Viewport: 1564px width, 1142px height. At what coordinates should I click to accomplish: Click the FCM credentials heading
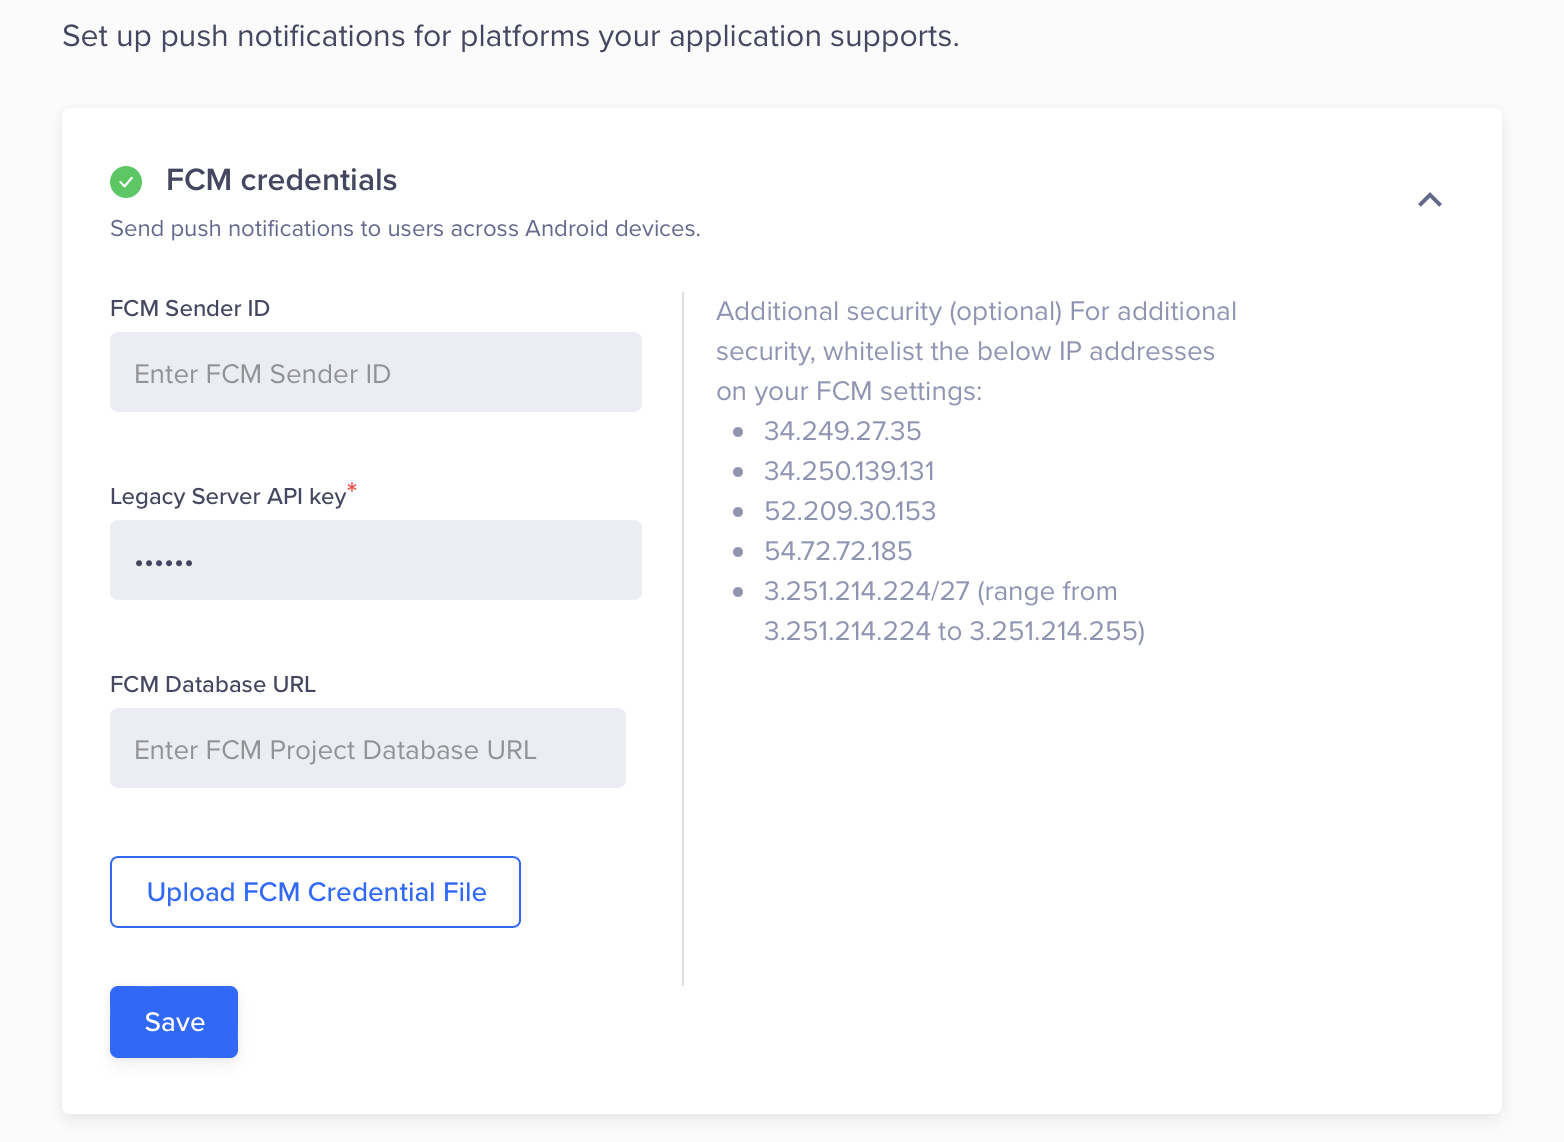[x=281, y=180]
